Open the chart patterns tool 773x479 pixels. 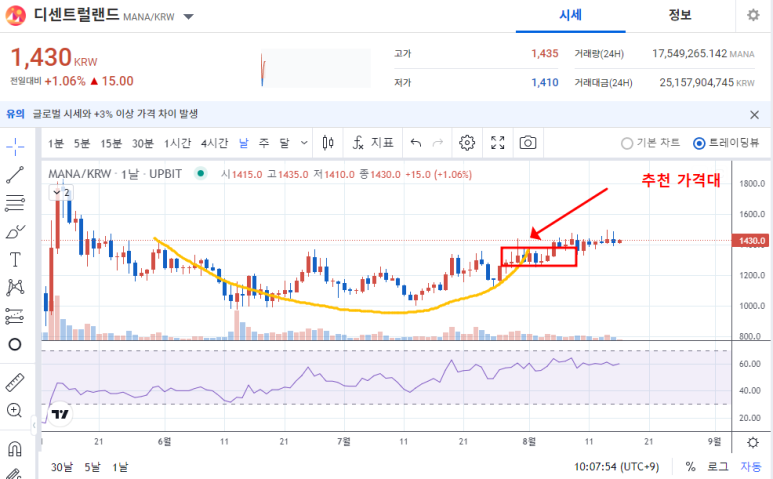15,287
